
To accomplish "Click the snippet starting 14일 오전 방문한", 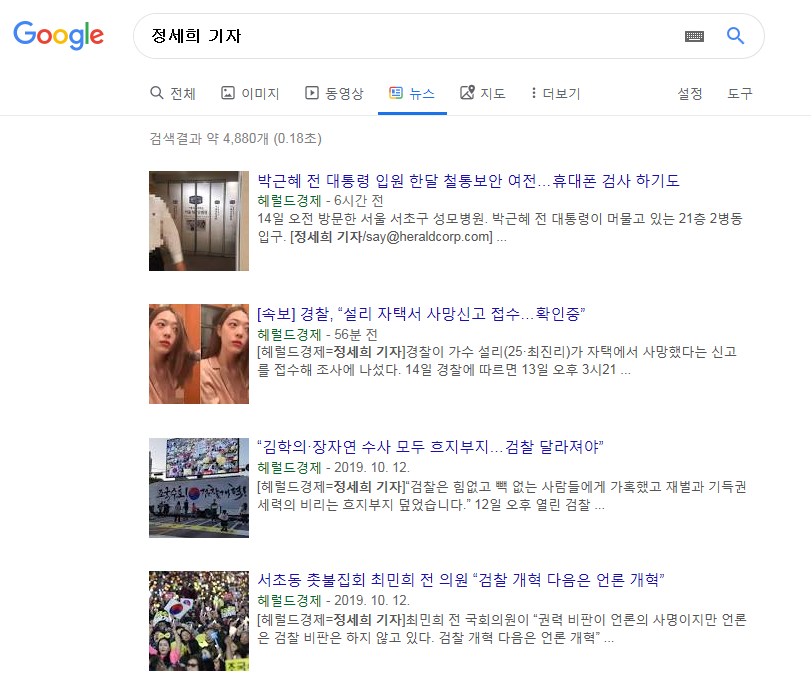I will 500,228.
